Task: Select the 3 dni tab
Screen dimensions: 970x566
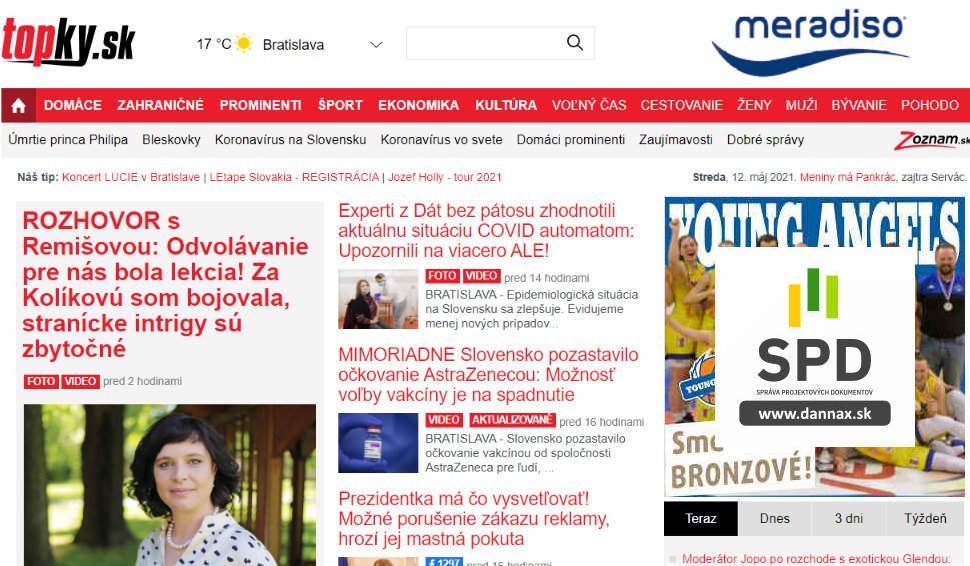Action: click(x=848, y=518)
